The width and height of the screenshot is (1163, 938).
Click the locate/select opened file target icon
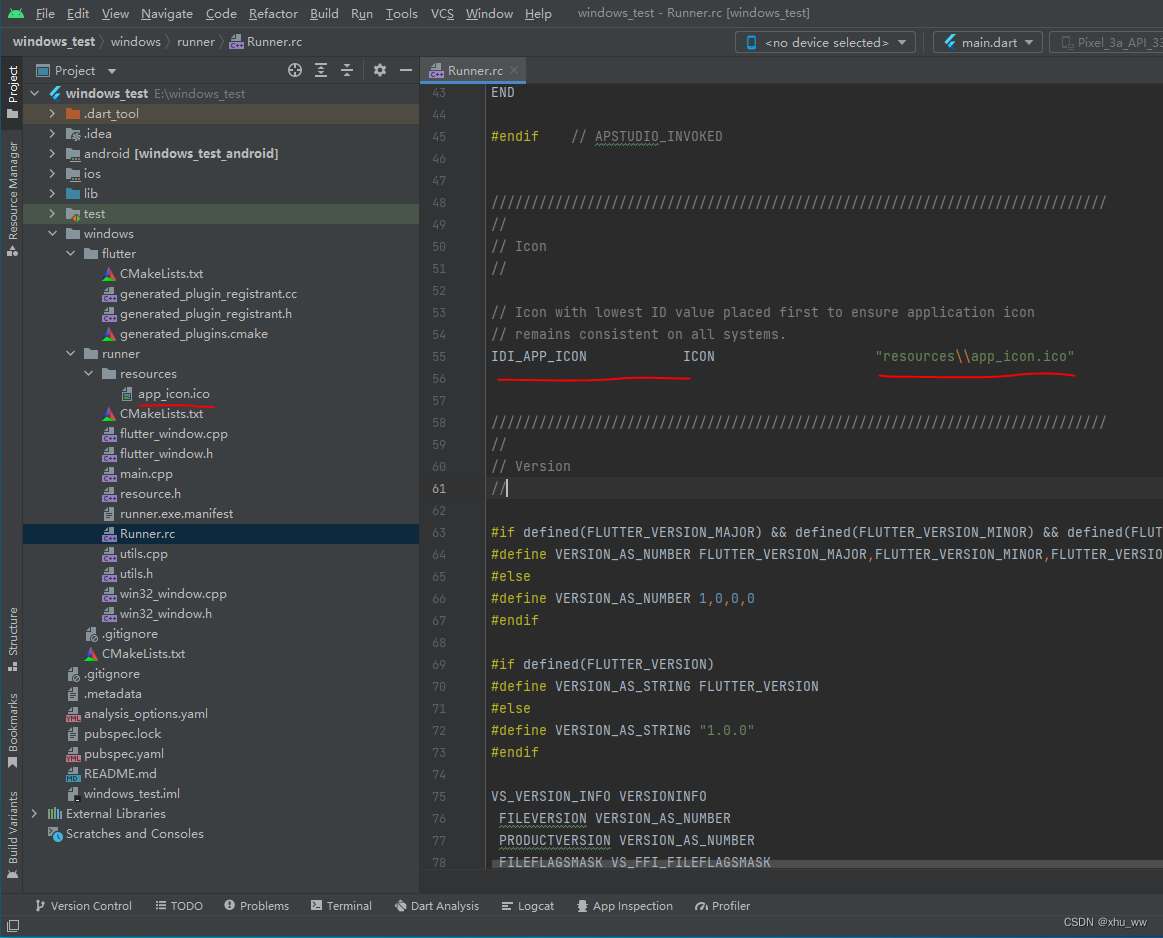click(295, 70)
